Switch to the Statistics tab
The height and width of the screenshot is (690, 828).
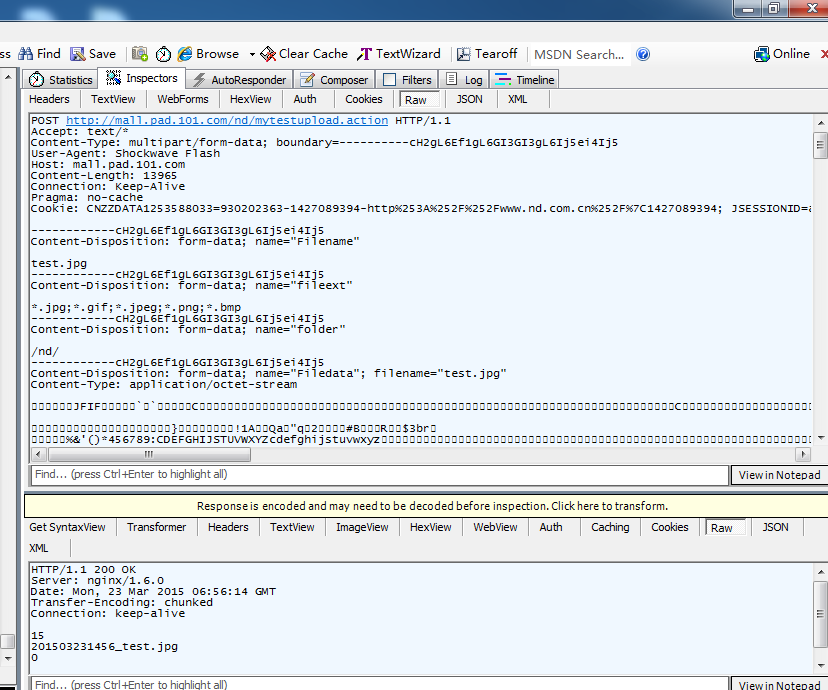pyautogui.click(x=60, y=80)
